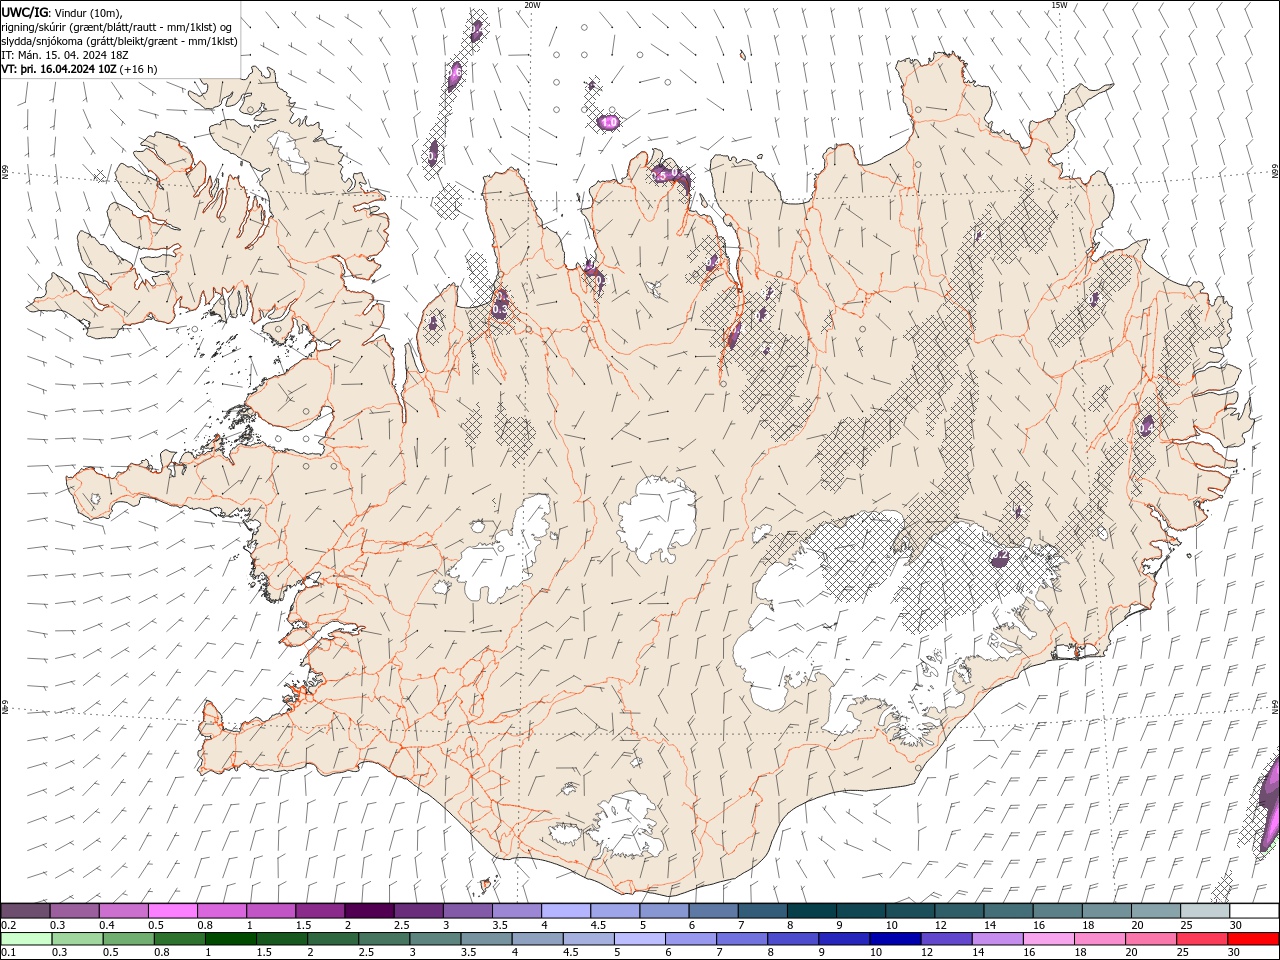
Task: Click the 'IT: Mán. 15. 04. 2024 18Z' line
Action: pos(65,55)
